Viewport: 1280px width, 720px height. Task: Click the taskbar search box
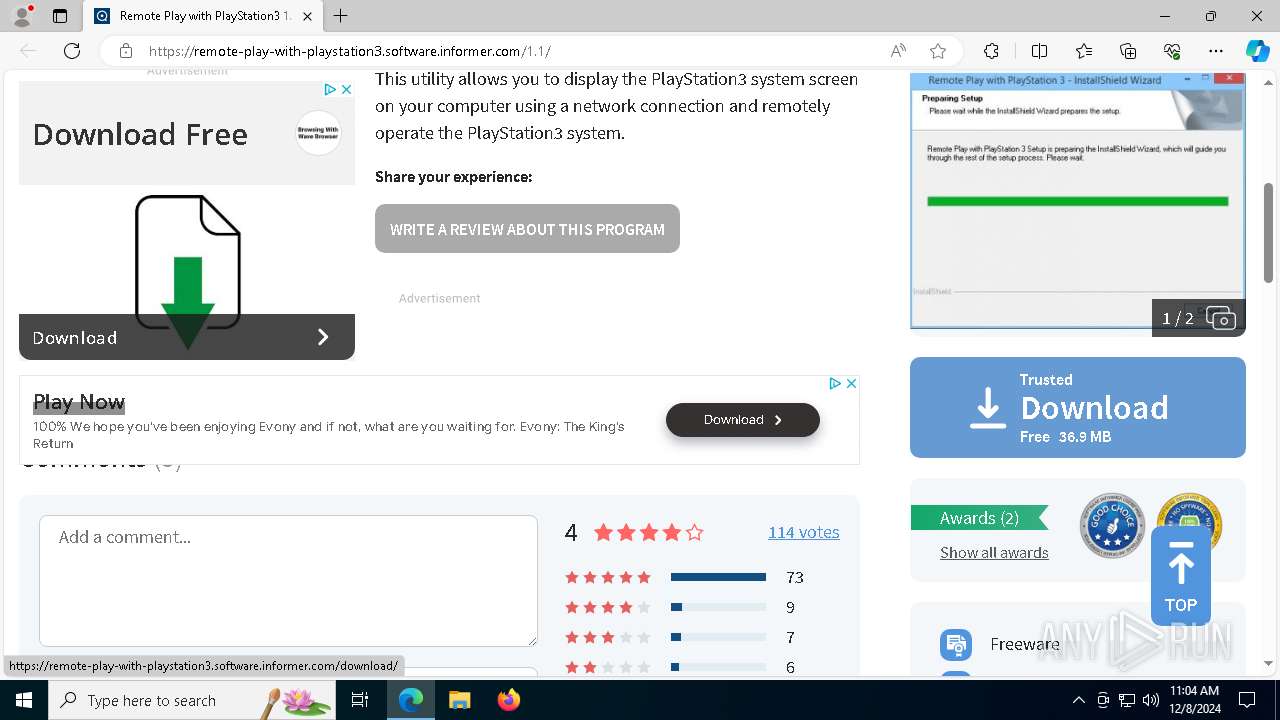192,700
